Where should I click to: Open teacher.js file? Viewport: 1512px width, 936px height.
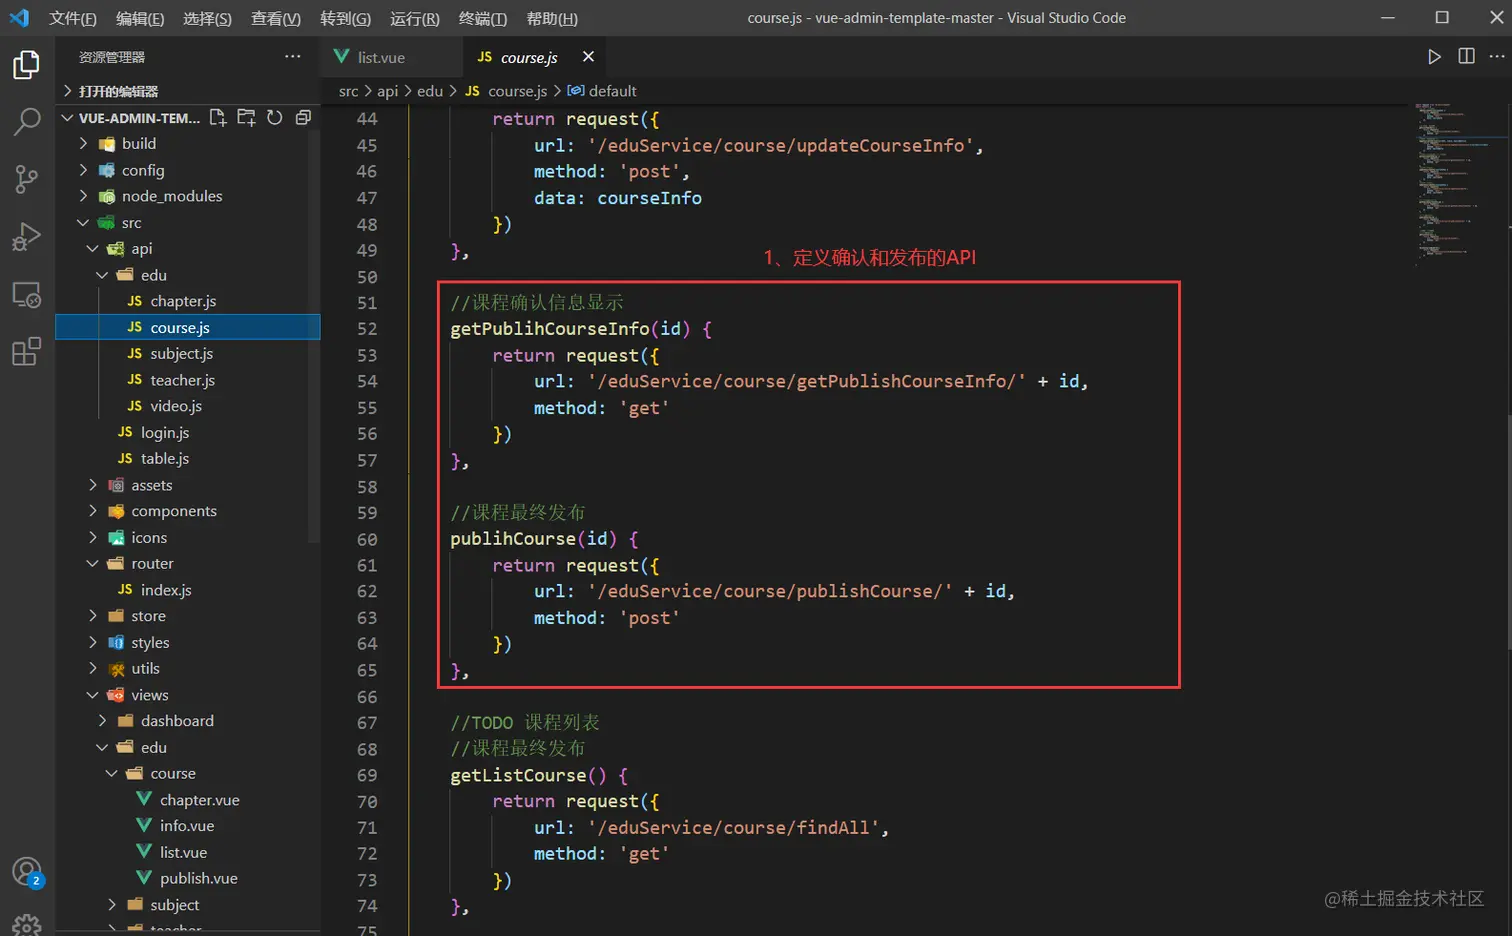(188, 380)
